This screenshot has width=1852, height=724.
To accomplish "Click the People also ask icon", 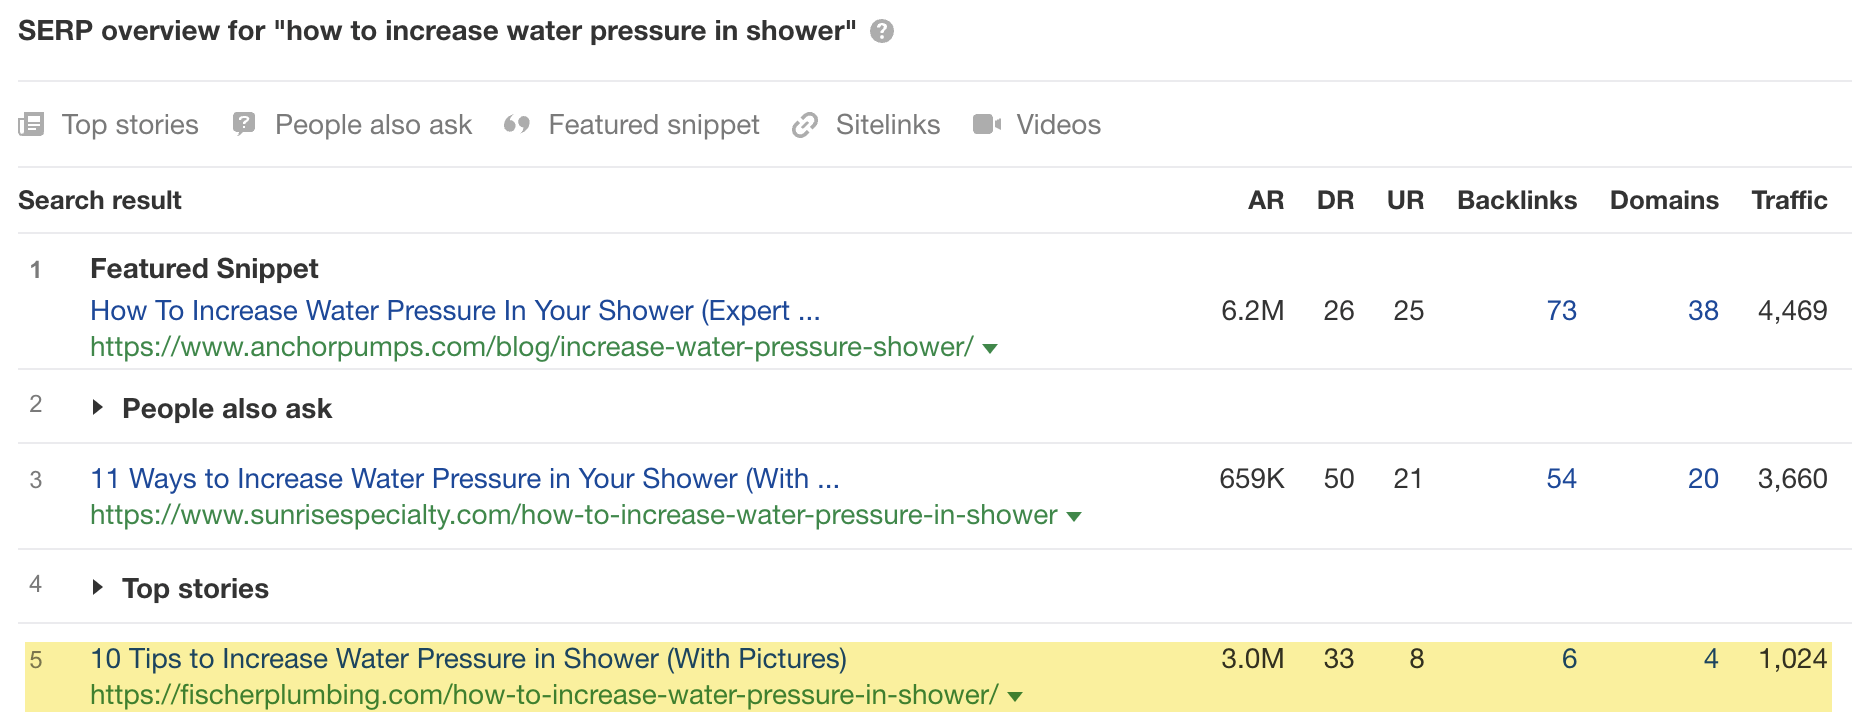I will [x=243, y=124].
